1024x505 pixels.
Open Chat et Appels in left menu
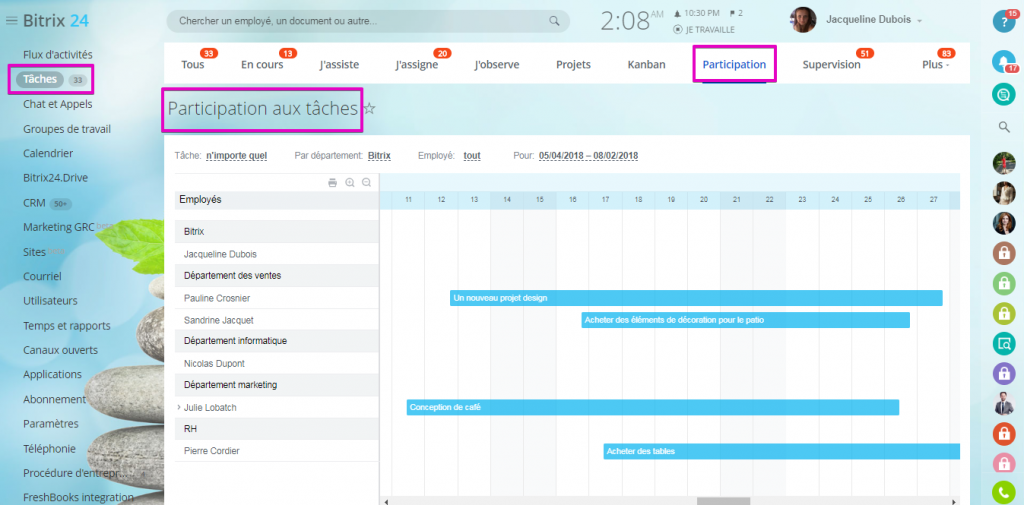tap(57, 104)
